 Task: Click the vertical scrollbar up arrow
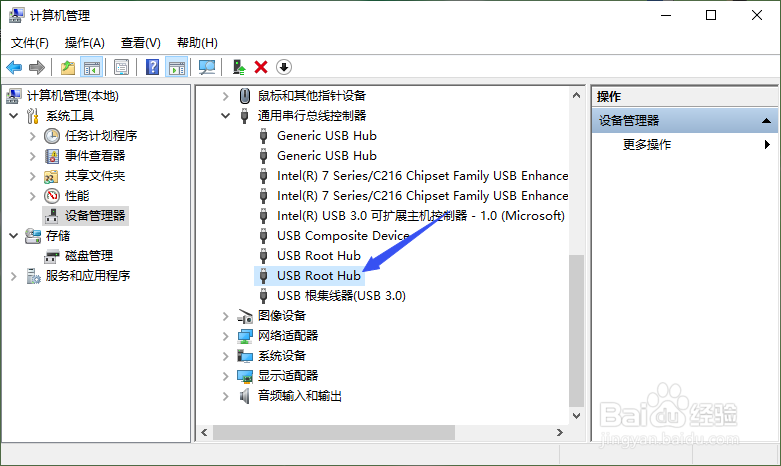[576, 95]
